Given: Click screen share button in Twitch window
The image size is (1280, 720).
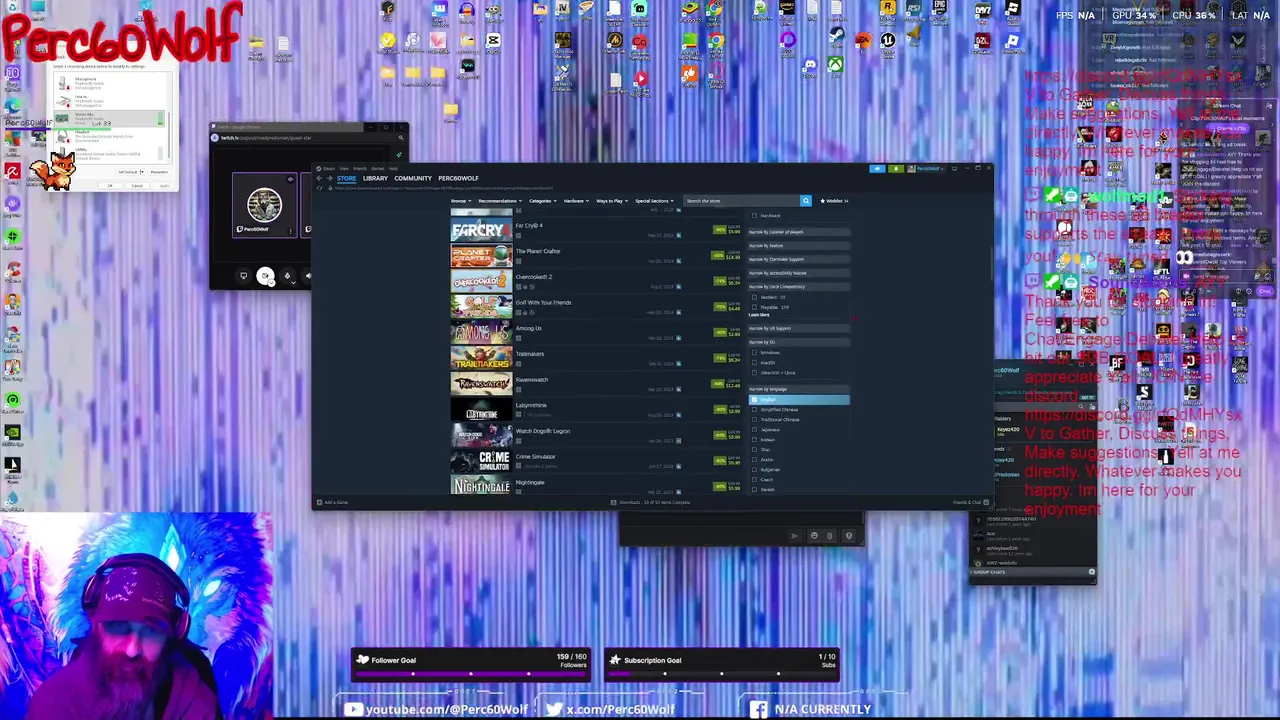Looking at the screenshot, I should click(x=243, y=276).
